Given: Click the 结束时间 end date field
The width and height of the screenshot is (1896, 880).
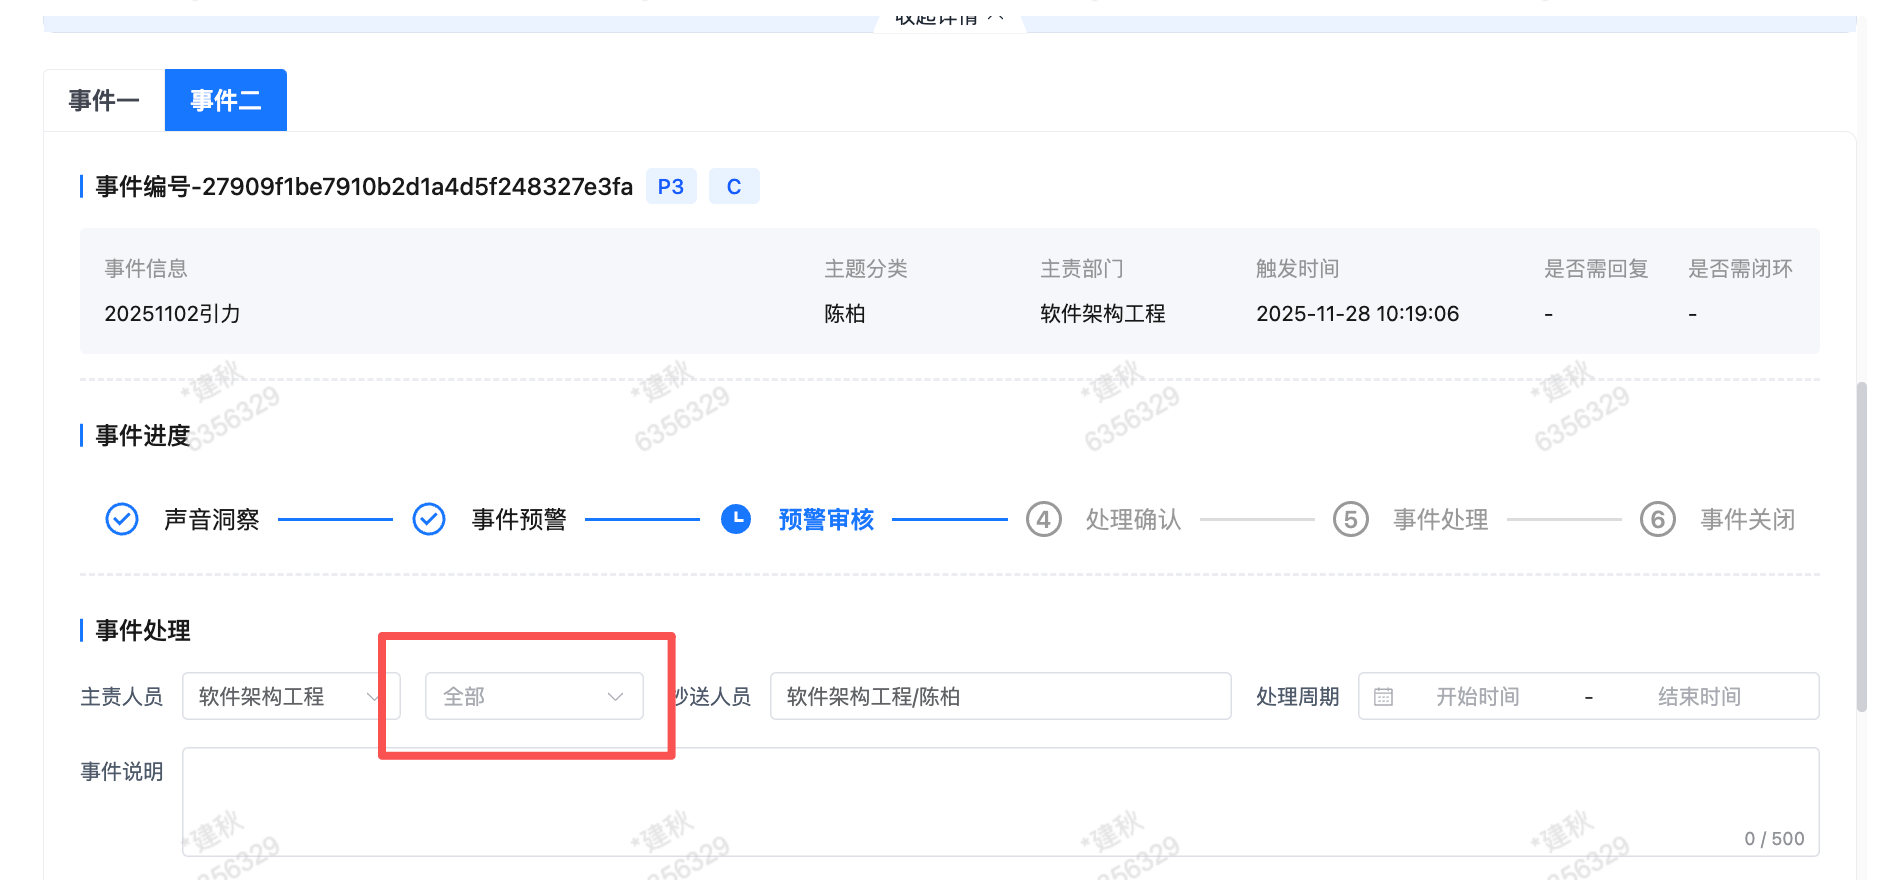Looking at the screenshot, I should click(x=1699, y=697).
